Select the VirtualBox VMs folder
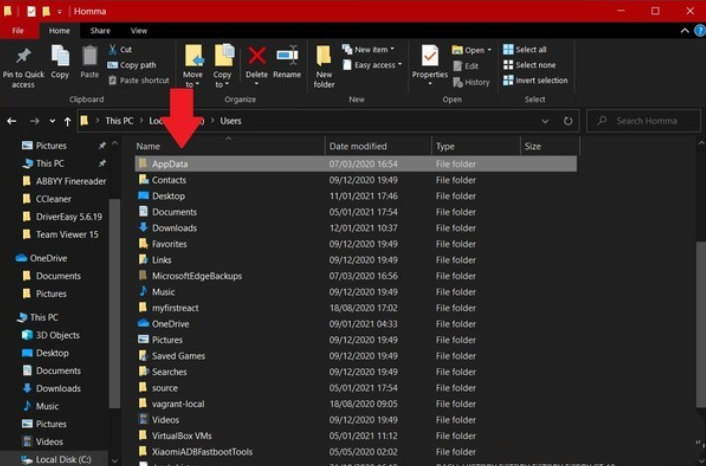 coord(355,435)
